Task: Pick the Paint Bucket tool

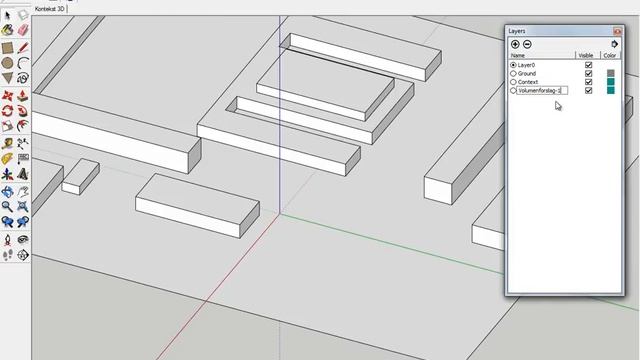Action: [7, 30]
